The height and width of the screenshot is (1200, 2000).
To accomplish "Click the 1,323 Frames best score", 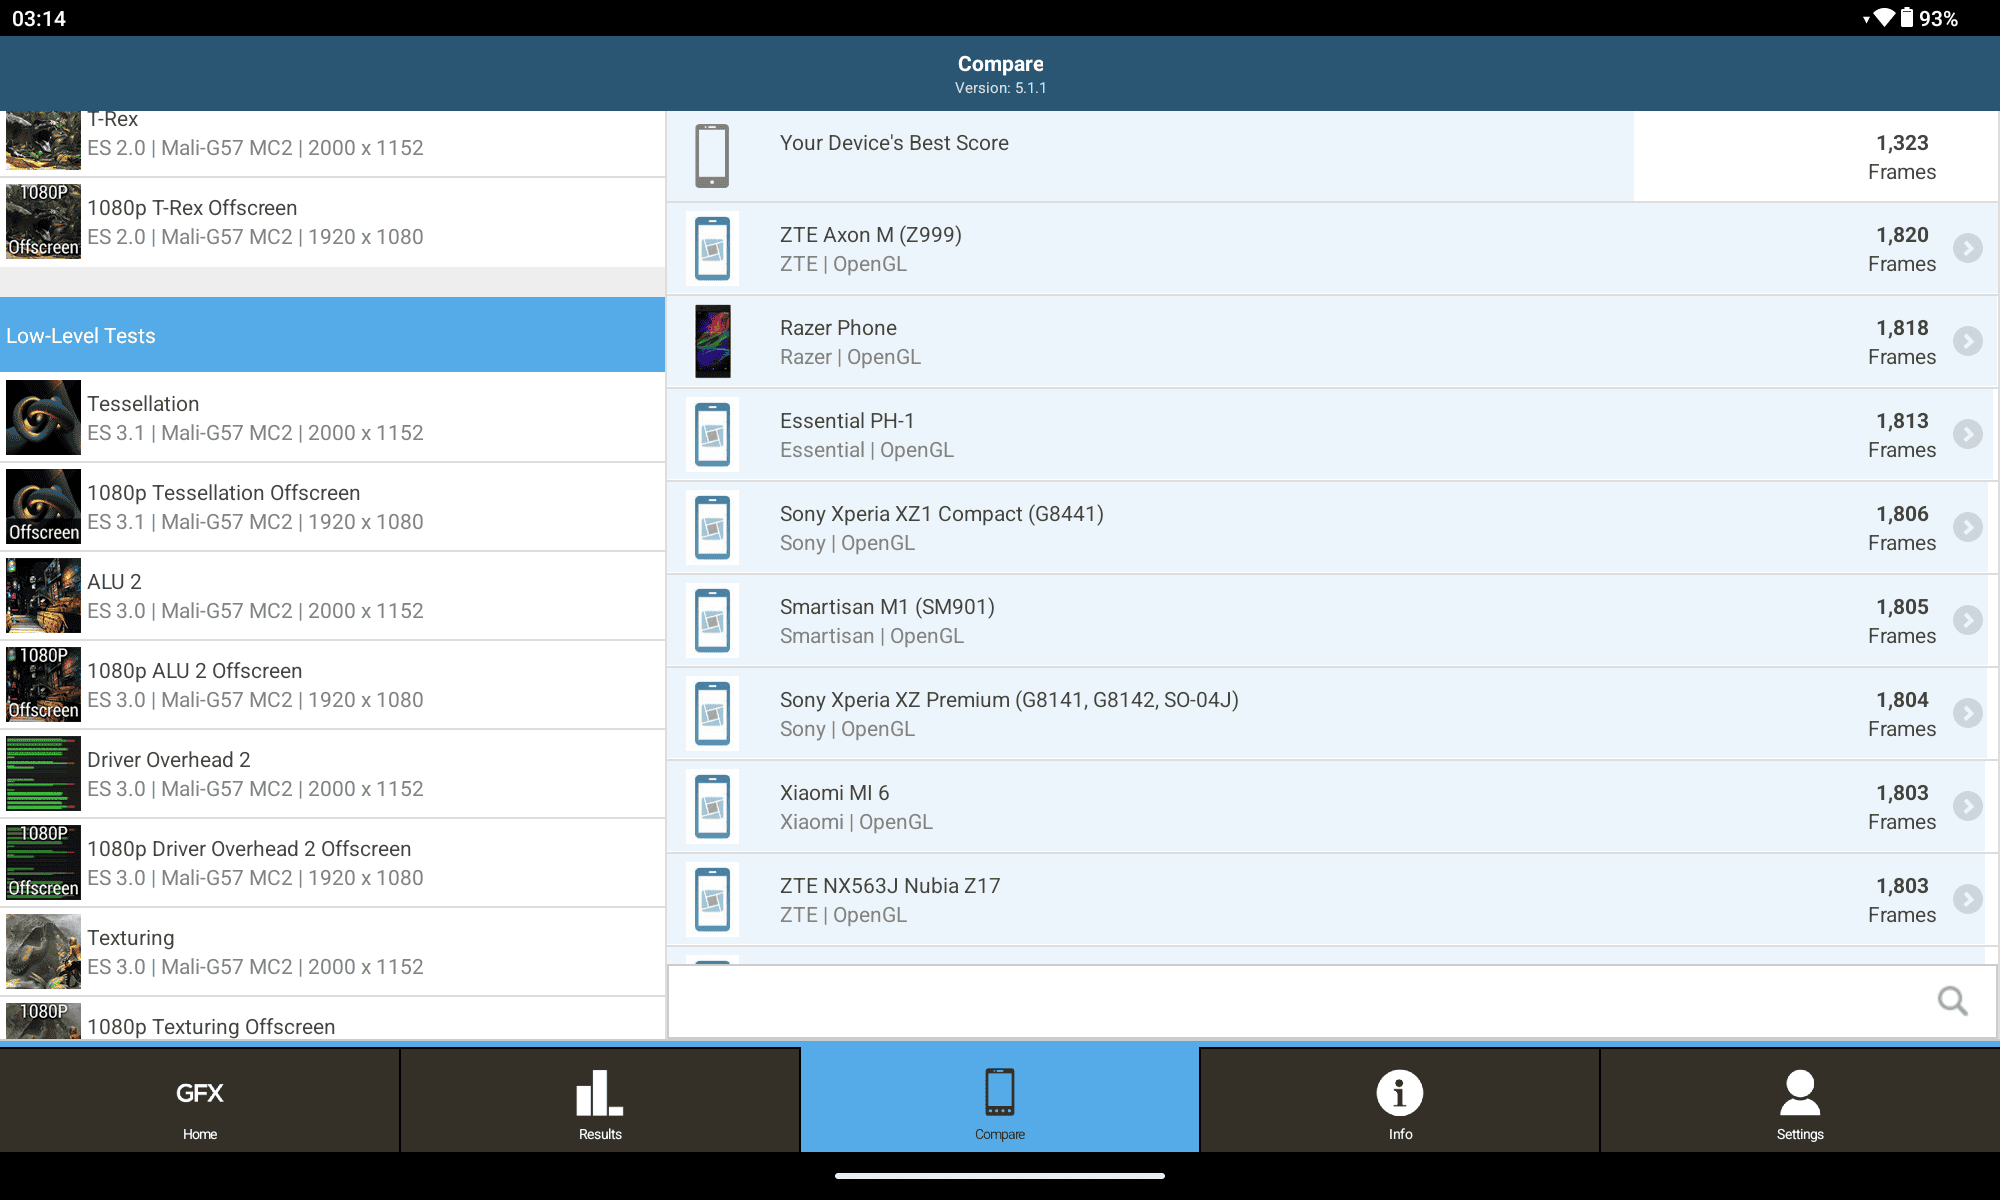I will 1901,157.
